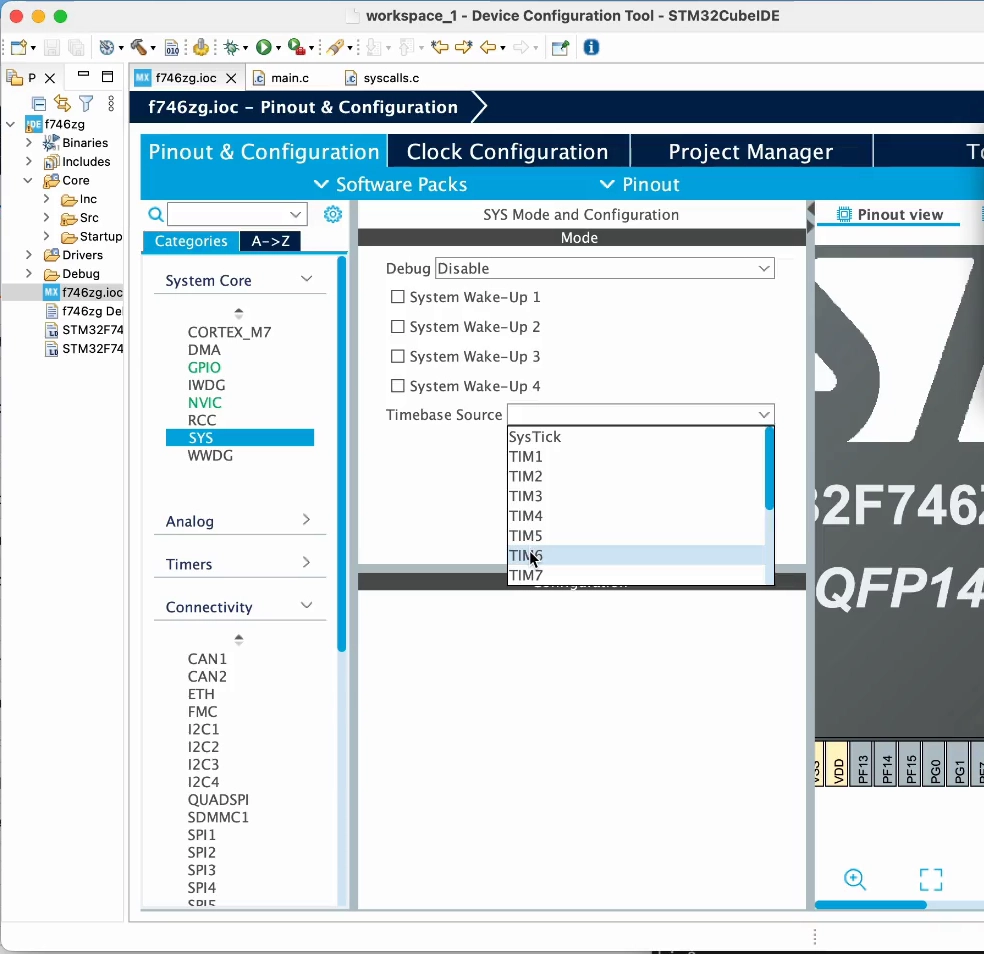Start debugging with the bug icon
The image size is (984, 954).
(232, 47)
